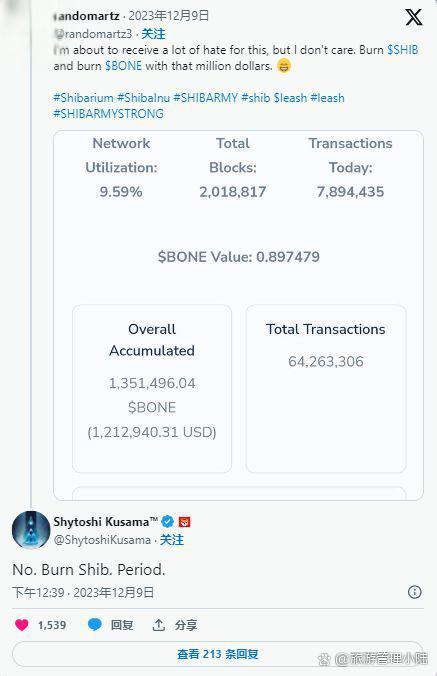Click 查看 213 条回复 button
Viewport: 437px width, 676px height.
218,654
